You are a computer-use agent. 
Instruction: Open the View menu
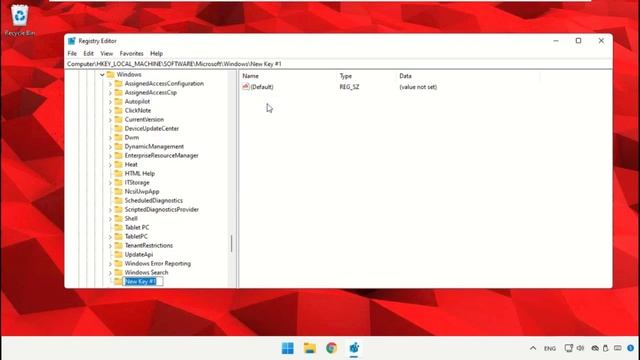click(x=107, y=53)
